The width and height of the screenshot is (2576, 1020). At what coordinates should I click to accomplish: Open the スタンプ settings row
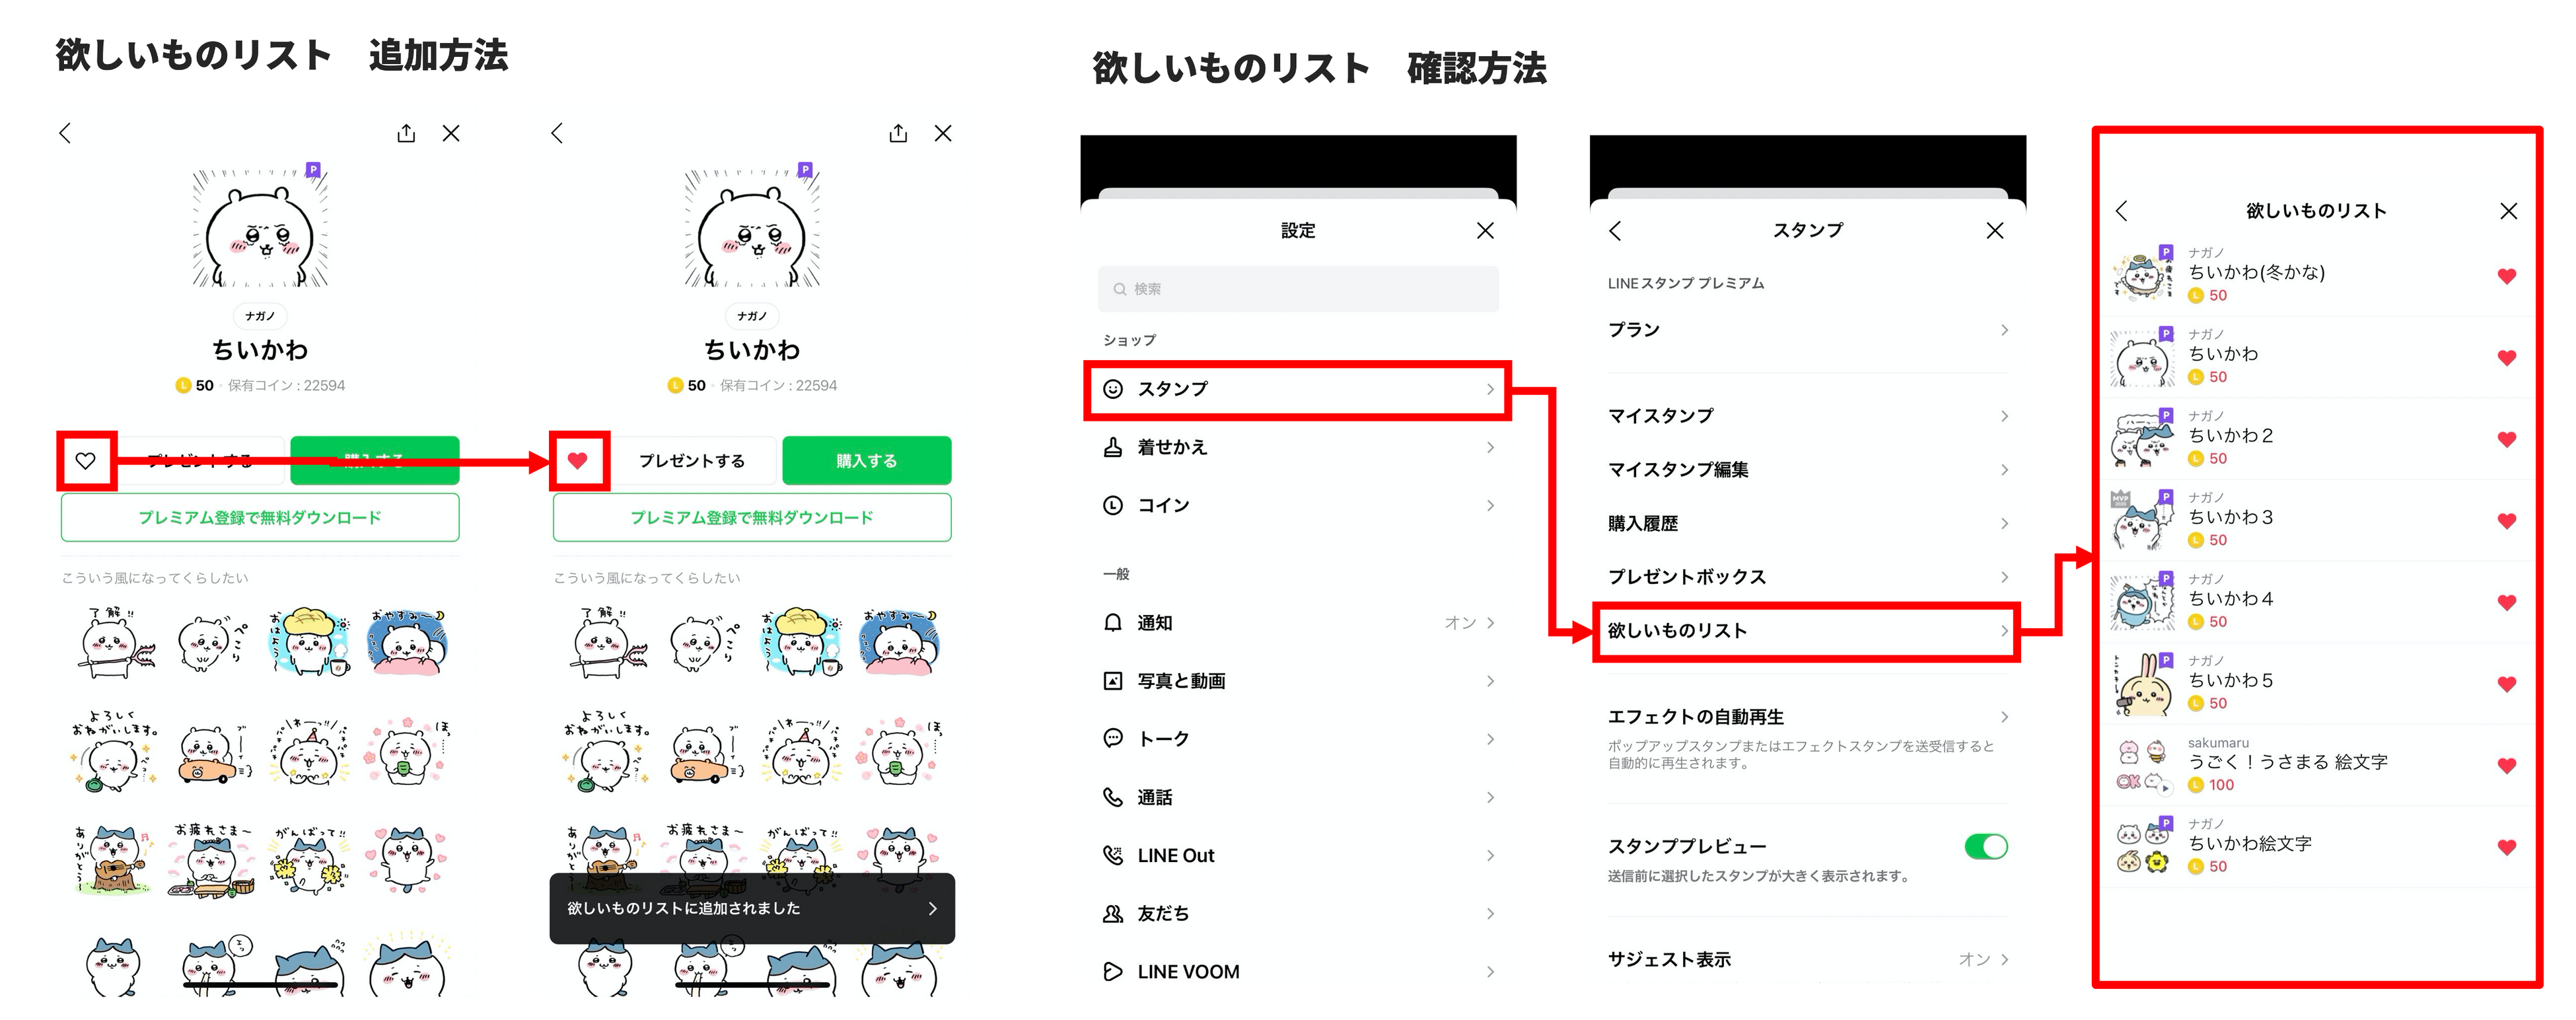coord(1298,389)
